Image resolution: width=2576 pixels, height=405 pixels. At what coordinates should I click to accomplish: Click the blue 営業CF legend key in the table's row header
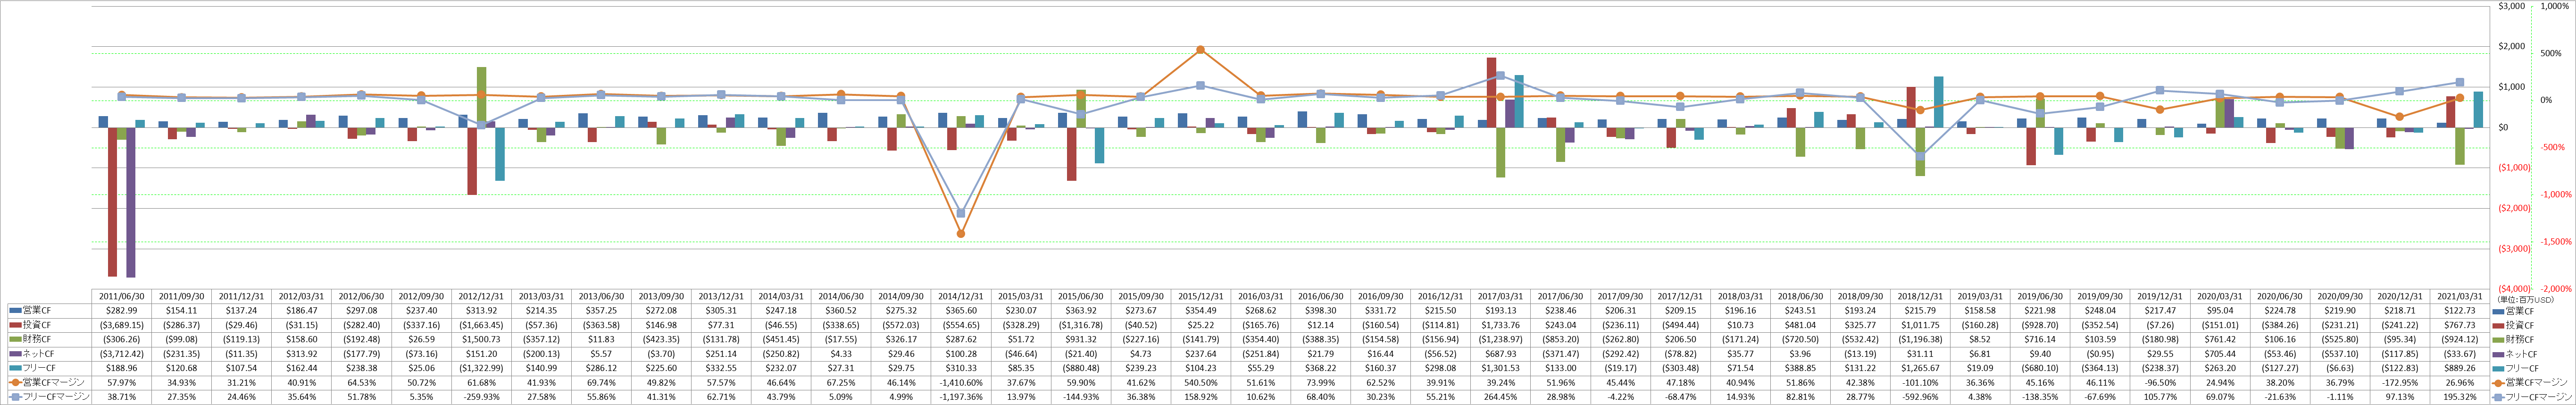16,311
